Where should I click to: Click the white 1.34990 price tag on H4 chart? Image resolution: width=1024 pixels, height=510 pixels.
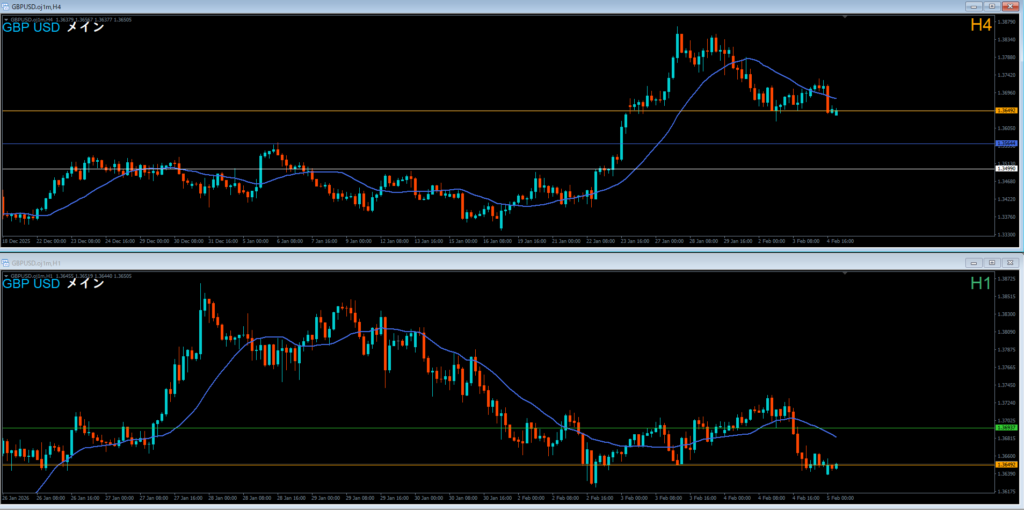tap(1006, 169)
